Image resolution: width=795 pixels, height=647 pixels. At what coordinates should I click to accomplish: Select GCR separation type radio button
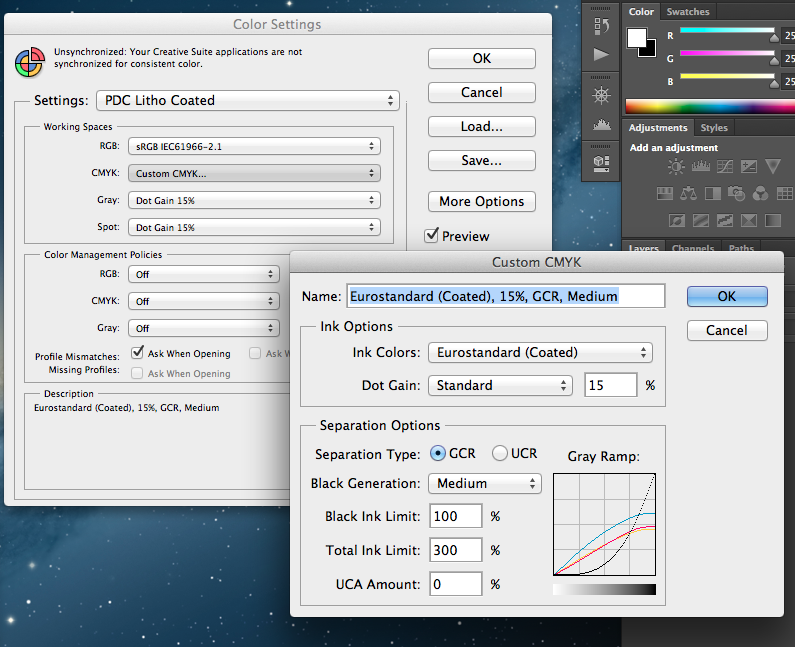pos(438,454)
